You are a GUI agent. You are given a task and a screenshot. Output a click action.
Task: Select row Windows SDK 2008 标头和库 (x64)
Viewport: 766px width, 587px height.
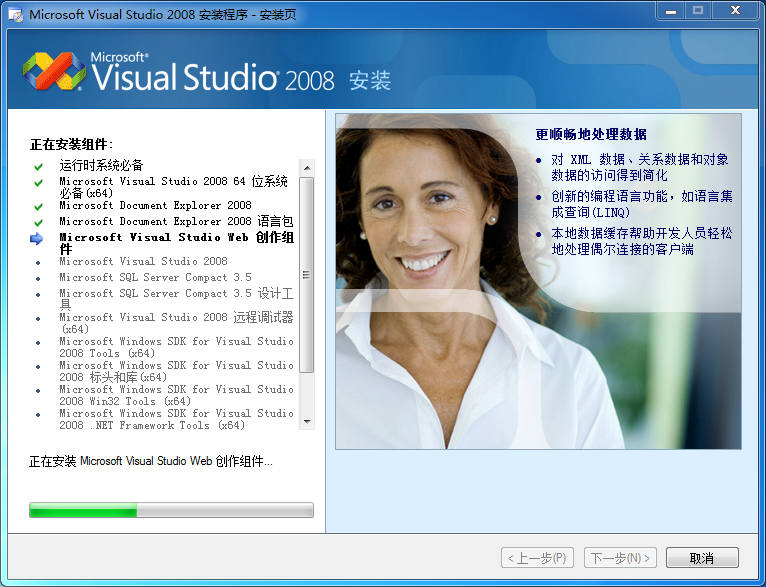click(176, 371)
